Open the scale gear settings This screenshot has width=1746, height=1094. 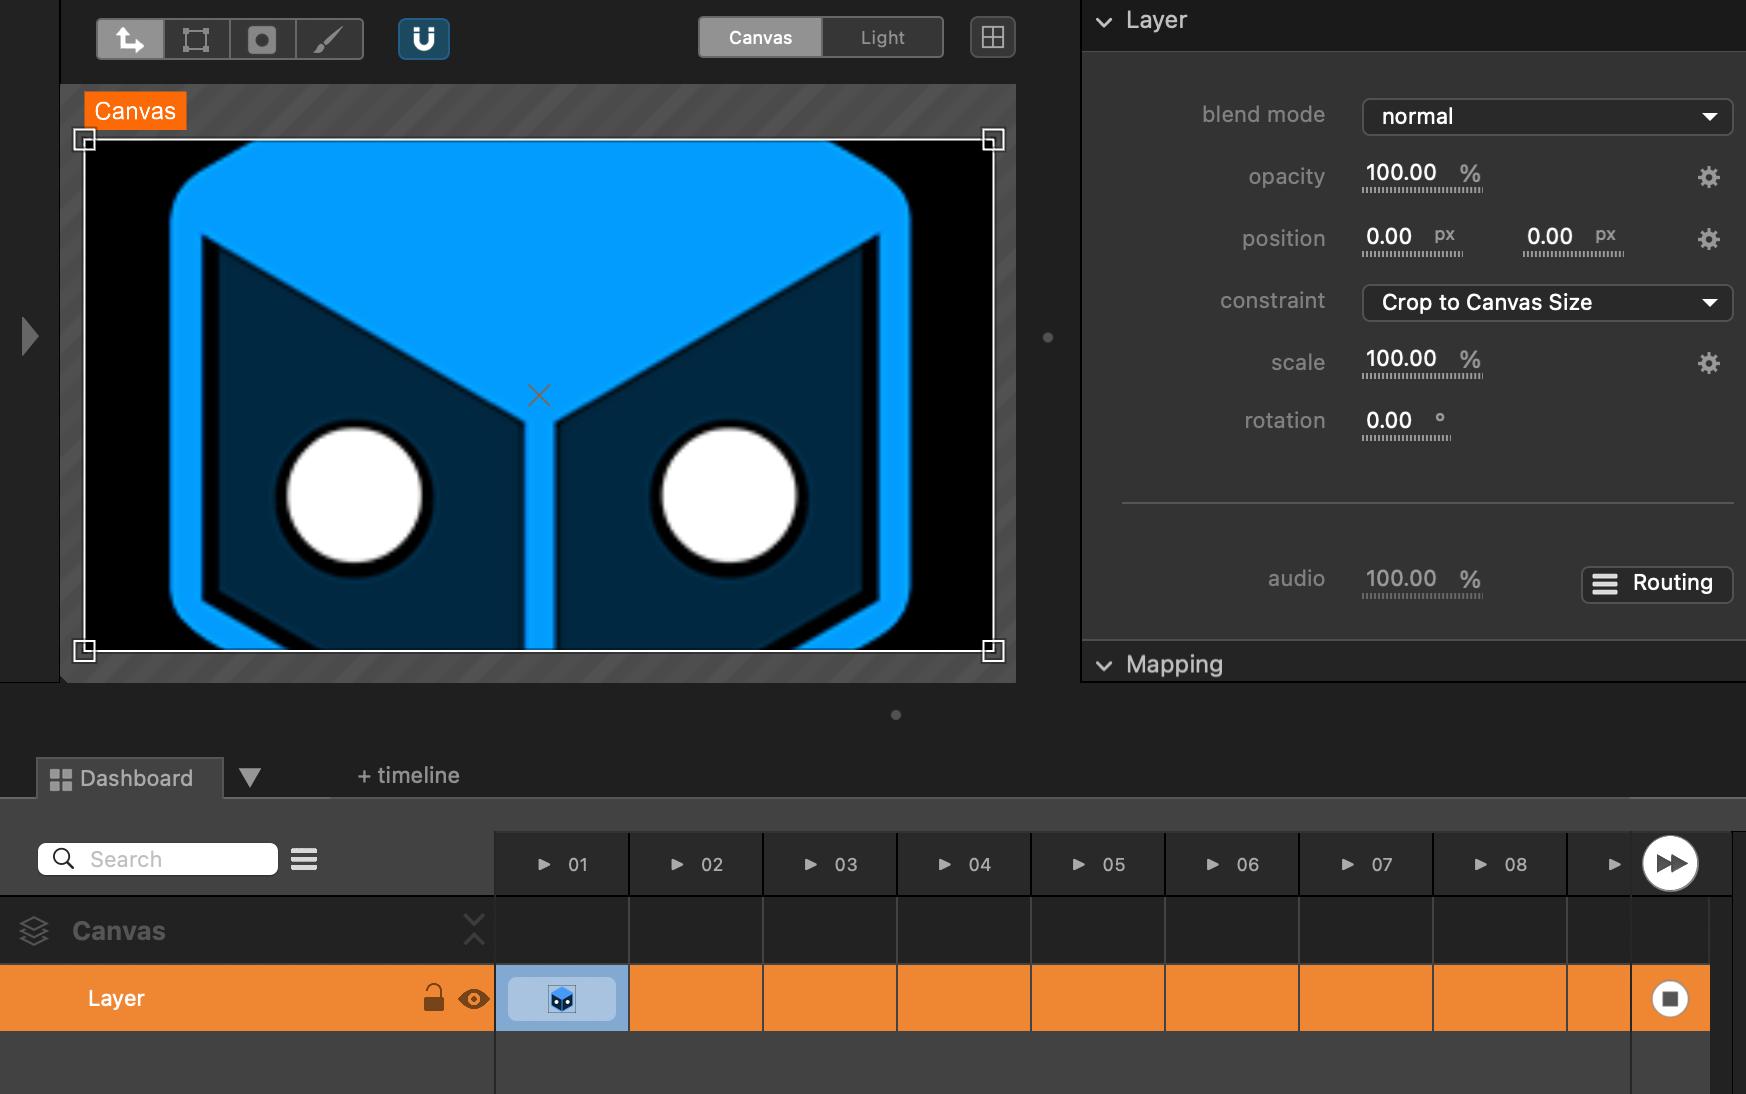pos(1708,363)
